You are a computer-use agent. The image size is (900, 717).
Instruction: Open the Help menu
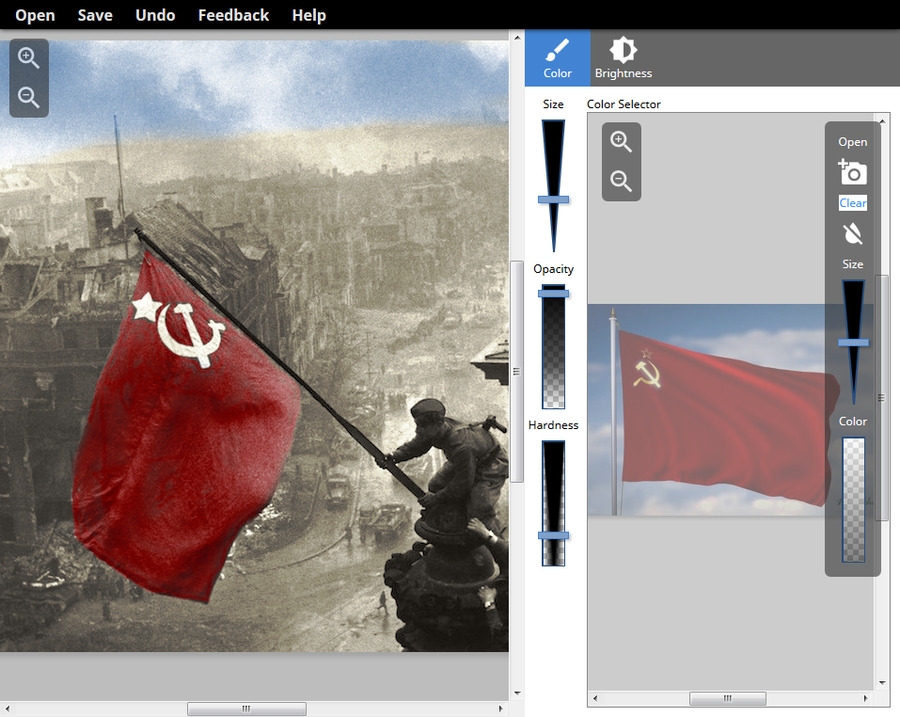tap(309, 15)
